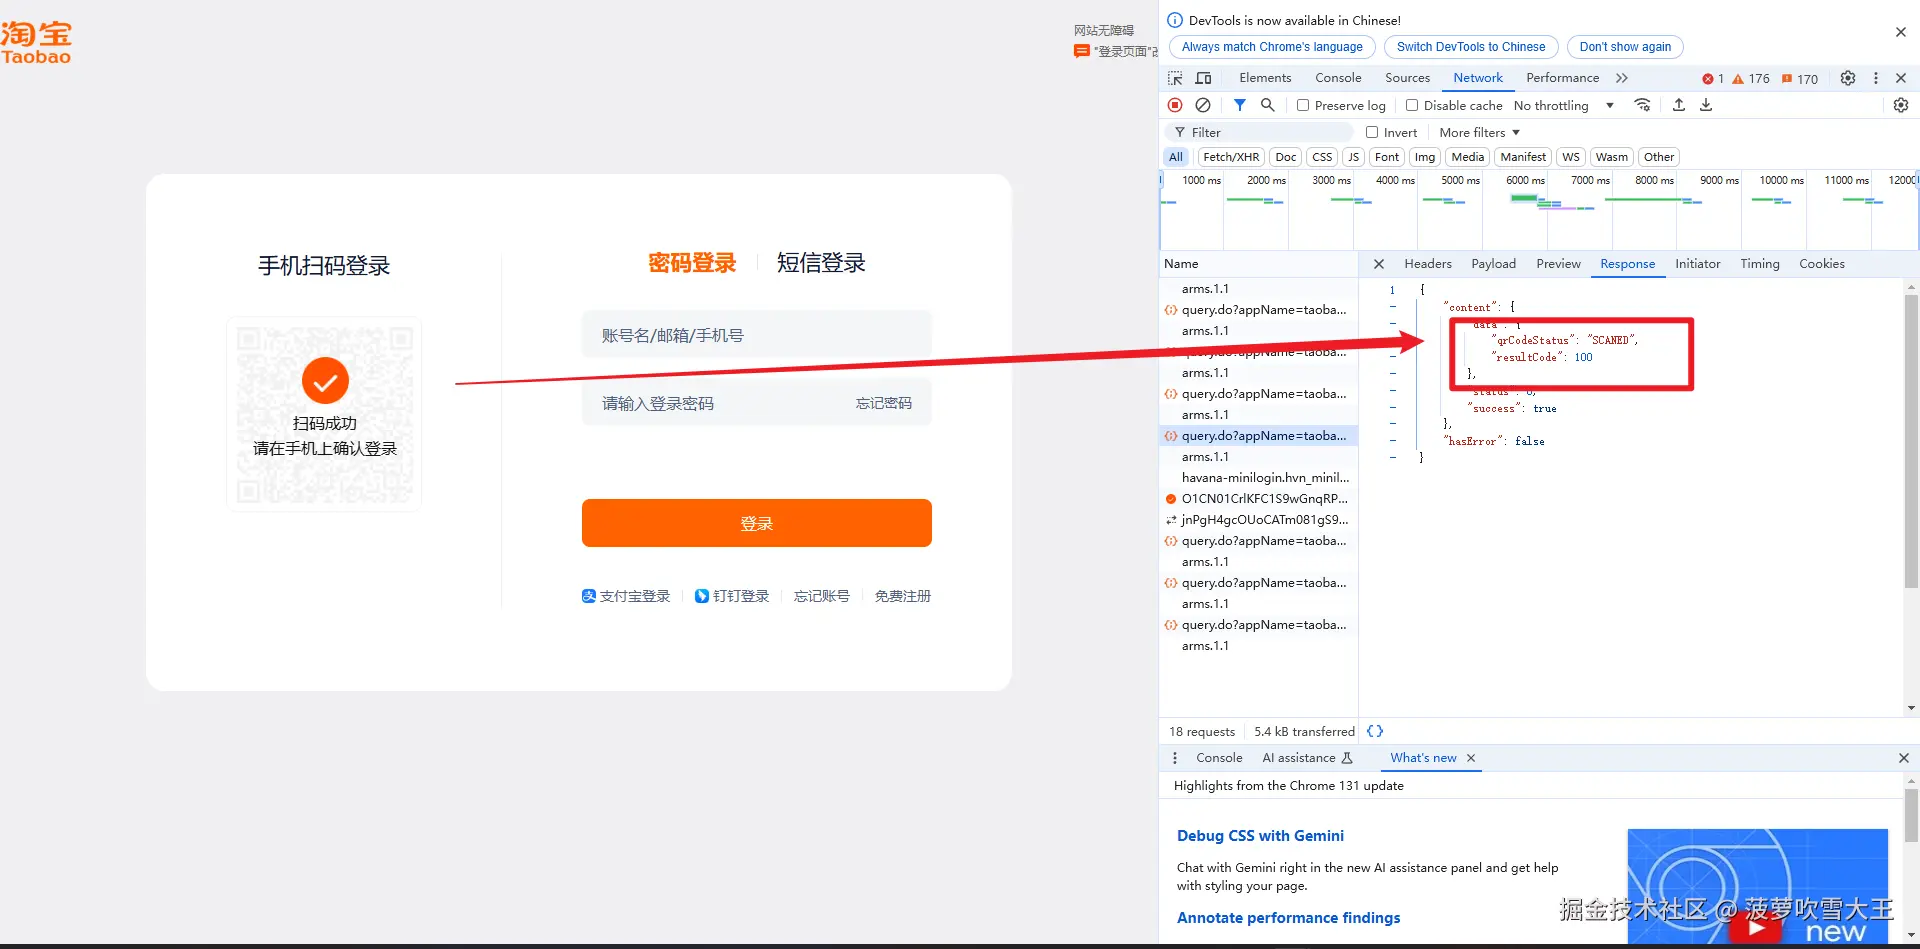Activate the inspect element picker icon

[x=1175, y=78]
